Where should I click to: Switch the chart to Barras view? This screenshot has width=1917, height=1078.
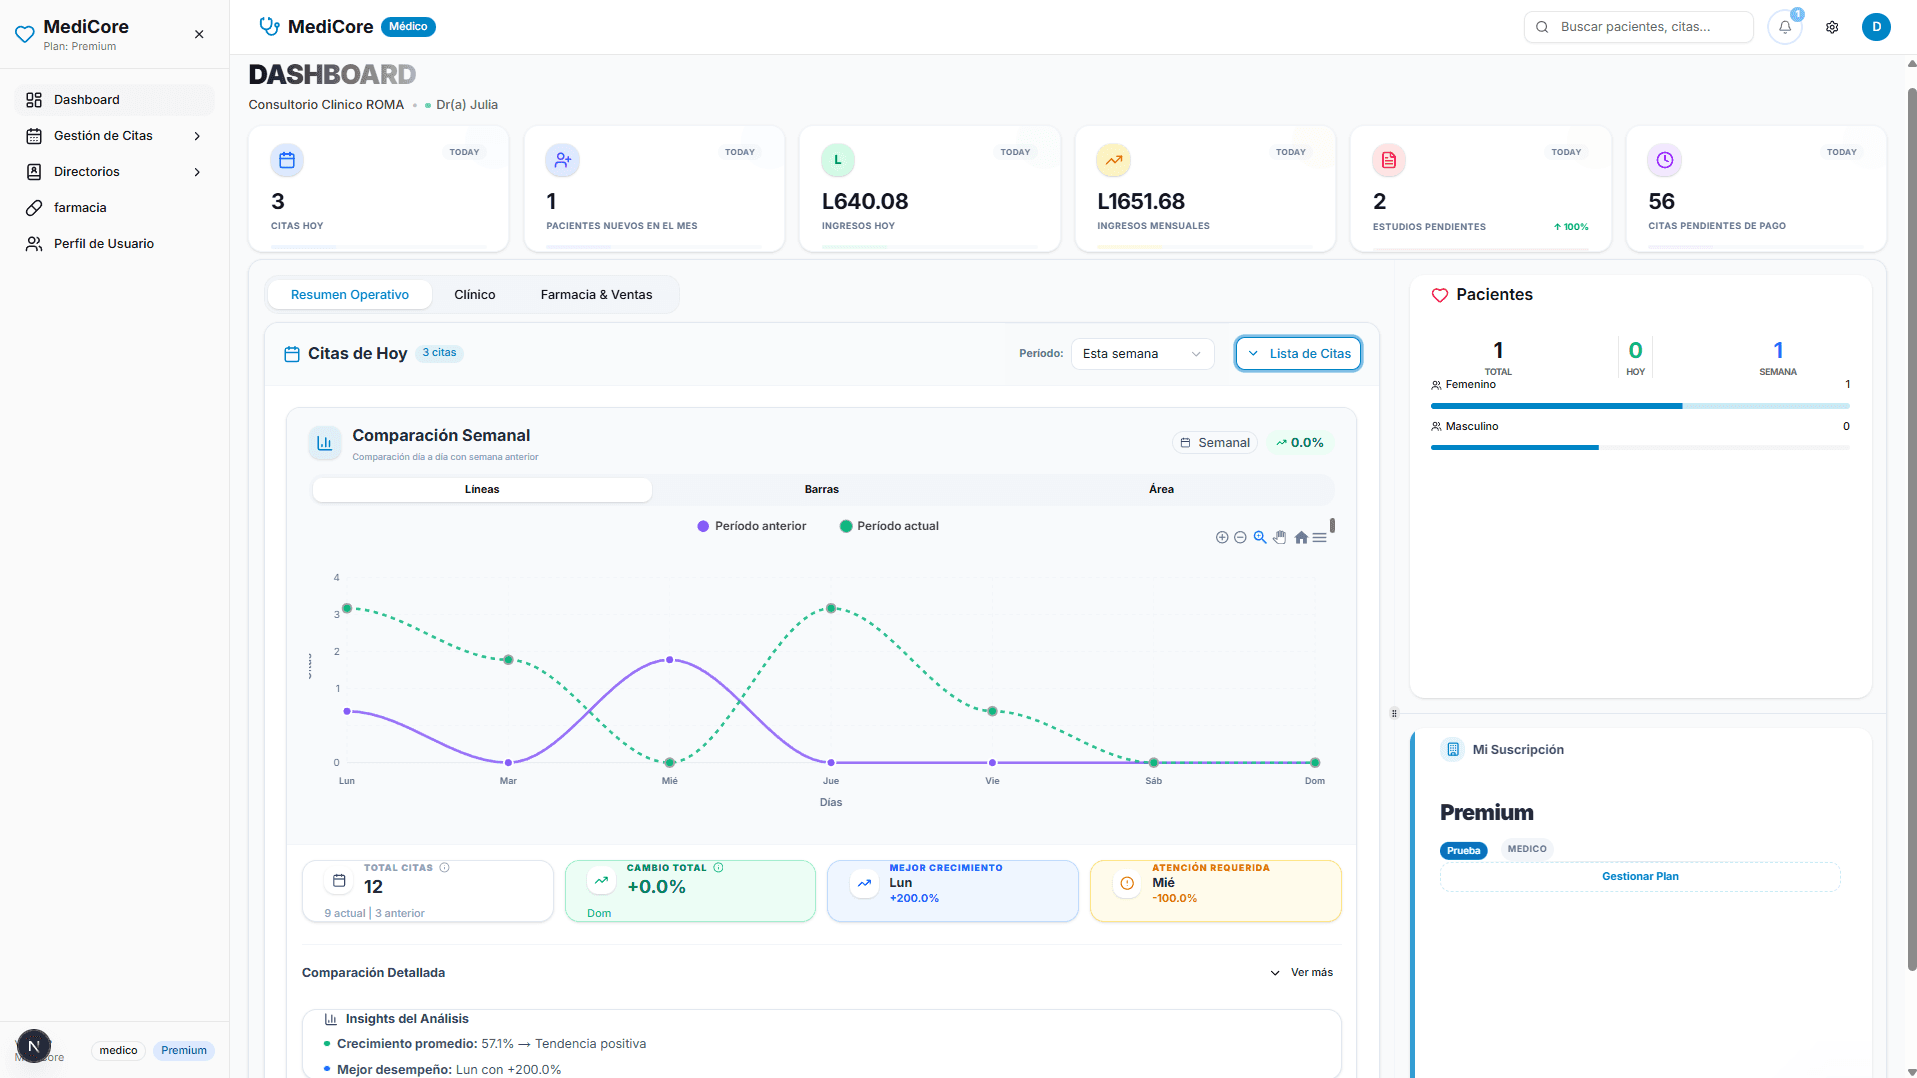tap(821, 489)
